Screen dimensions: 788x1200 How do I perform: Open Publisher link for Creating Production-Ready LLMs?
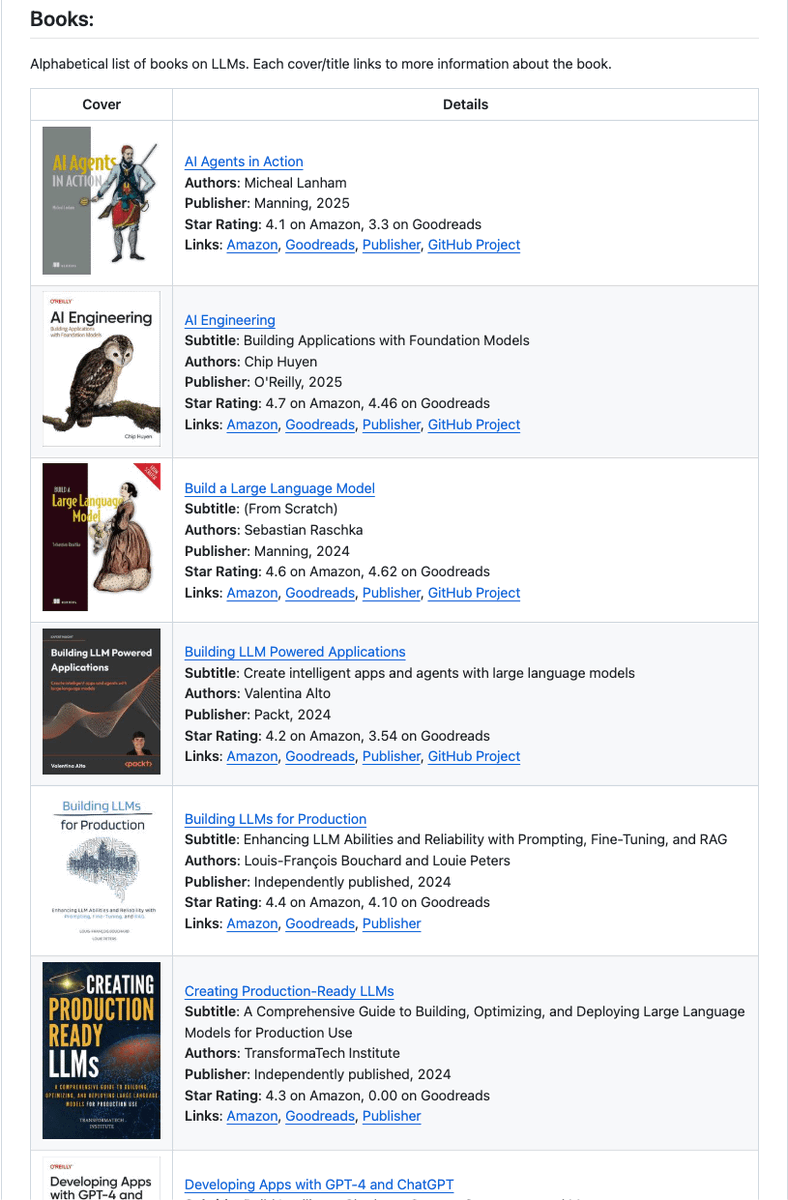coord(392,1115)
